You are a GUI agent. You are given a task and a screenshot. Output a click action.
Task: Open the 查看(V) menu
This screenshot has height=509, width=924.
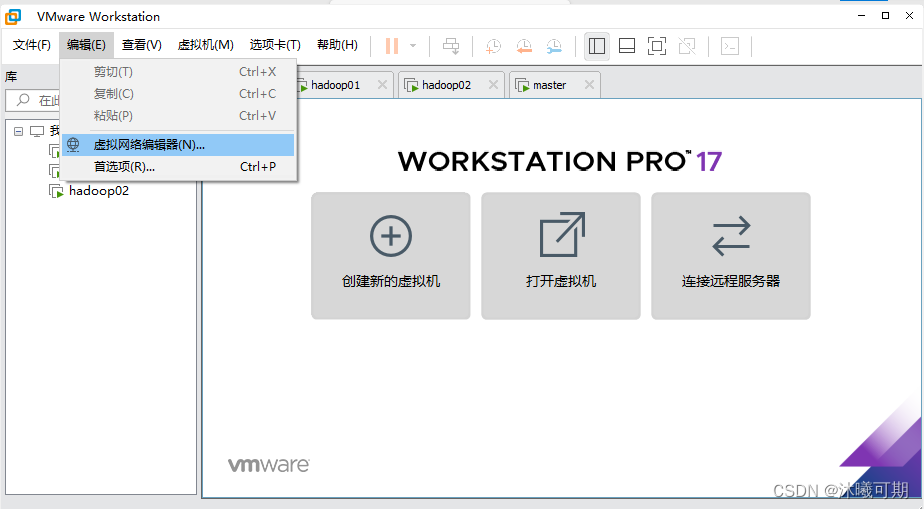coord(141,45)
